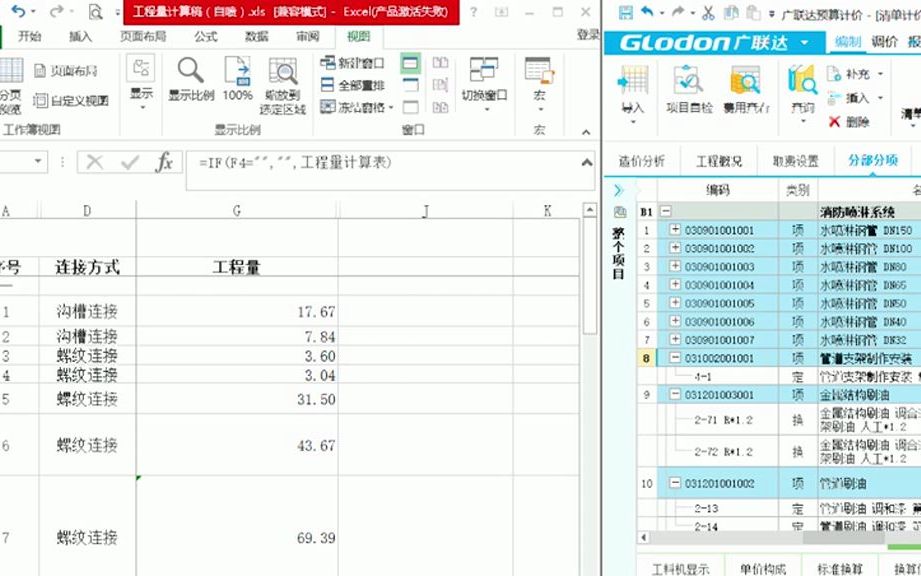This screenshot has height=576, width=921.
Task: Open the Glodon 广联达 logo menu dropdown
Action: pos(804,42)
